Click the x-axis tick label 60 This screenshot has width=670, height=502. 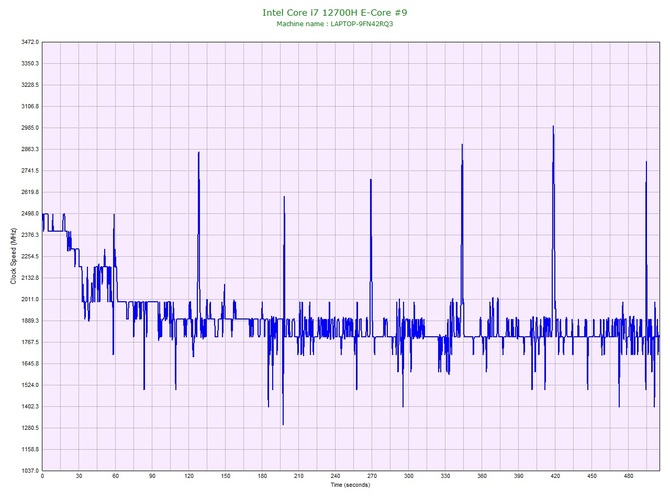(x=116, y=476)
